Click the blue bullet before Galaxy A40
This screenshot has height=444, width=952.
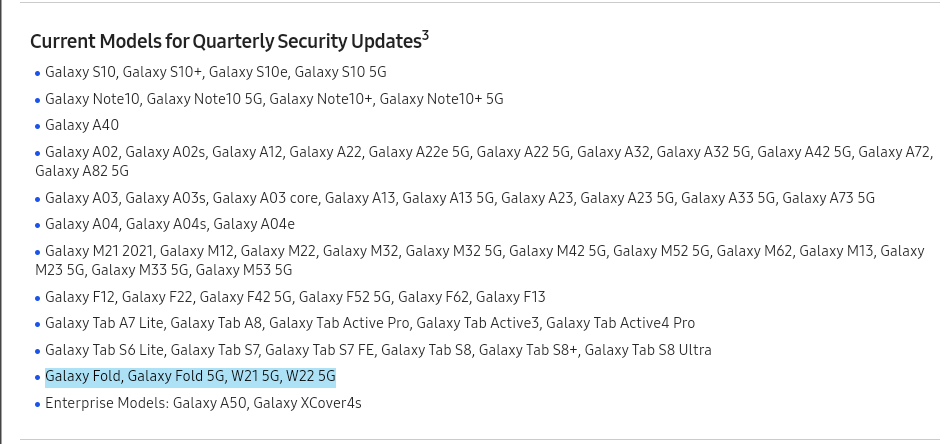pyautogui.click(x=38, y=126)
